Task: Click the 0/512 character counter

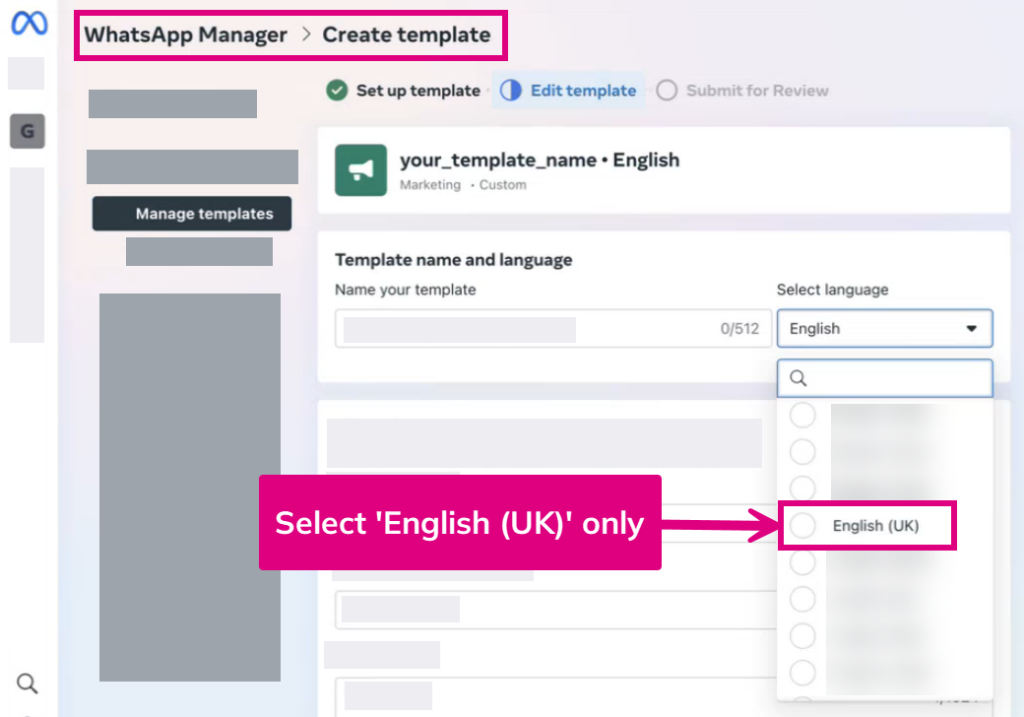Action: (x=739, y=329)
